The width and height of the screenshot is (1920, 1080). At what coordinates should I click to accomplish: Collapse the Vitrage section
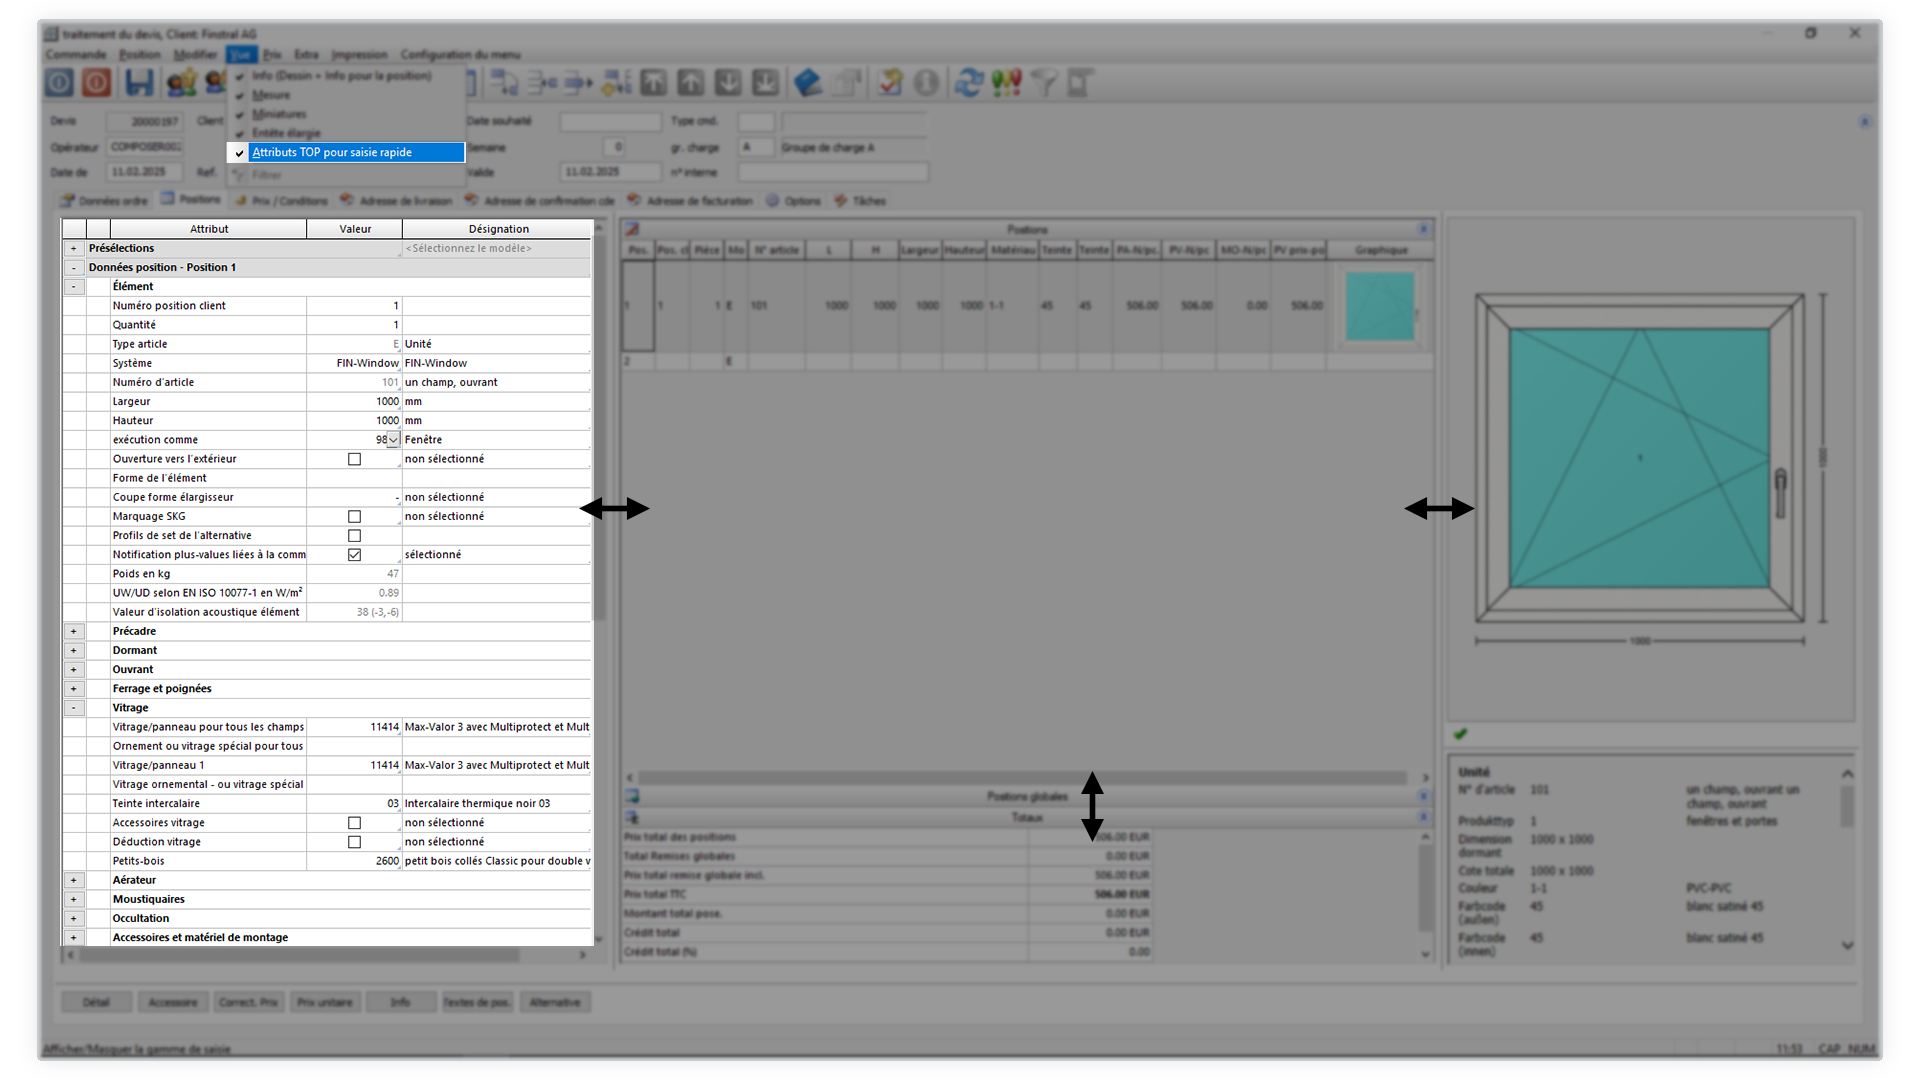coord(73,707)
